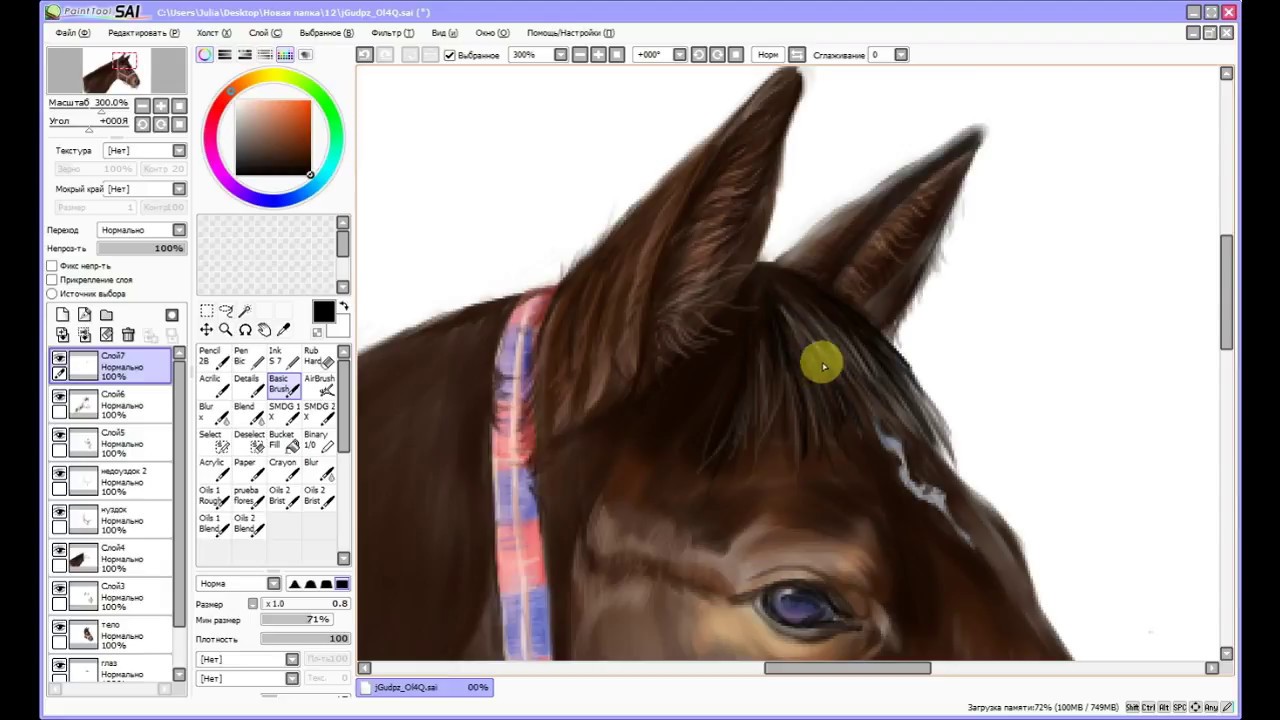Select Источник выбора radio option
This screenshot has width=1280, height=720.
52,294
